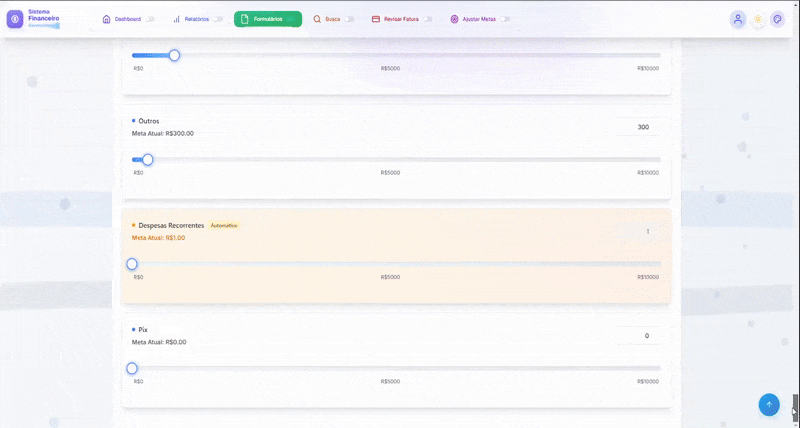Toggle the switch next to Relatórios

[217, 19]
